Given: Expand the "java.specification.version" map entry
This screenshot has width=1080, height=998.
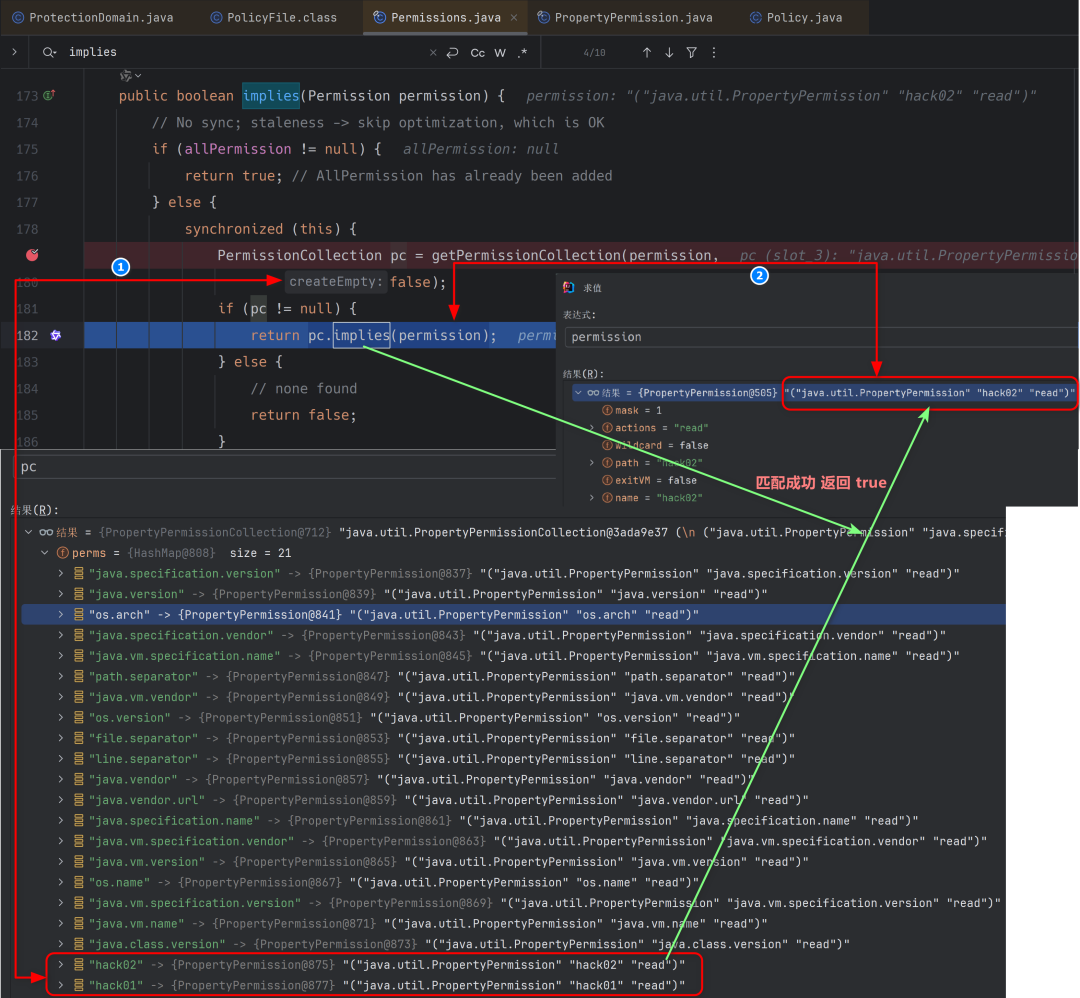Looking at the screenshot, I should pos(61,574).
